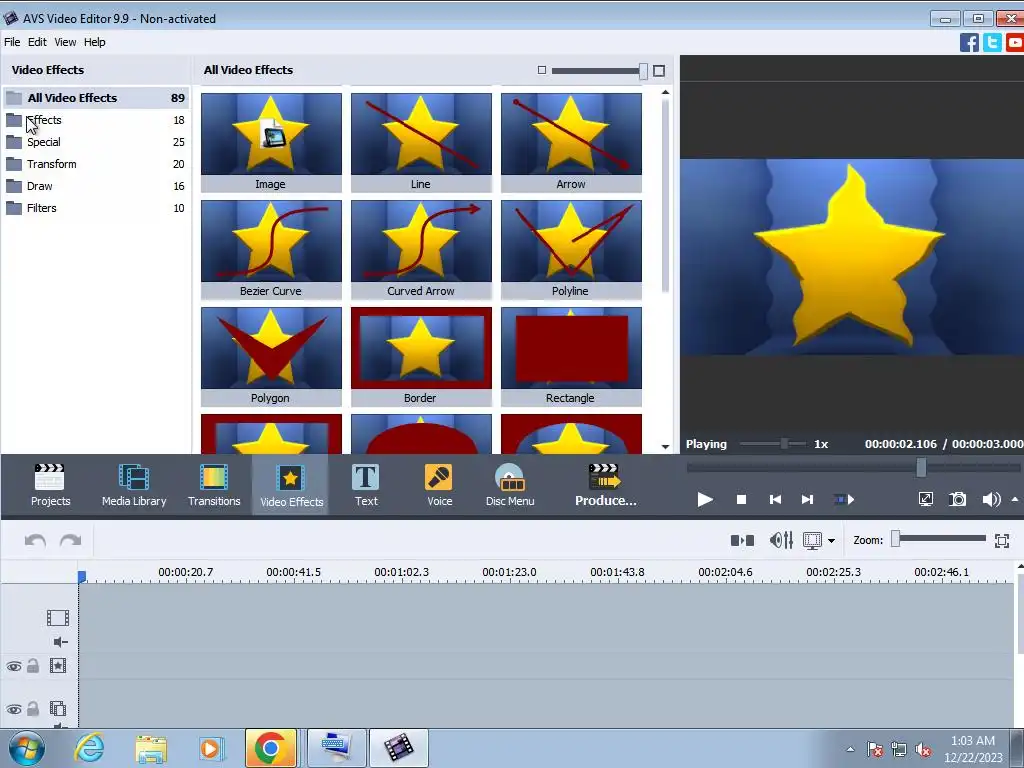Select the Line effect thumbnail

421,142
